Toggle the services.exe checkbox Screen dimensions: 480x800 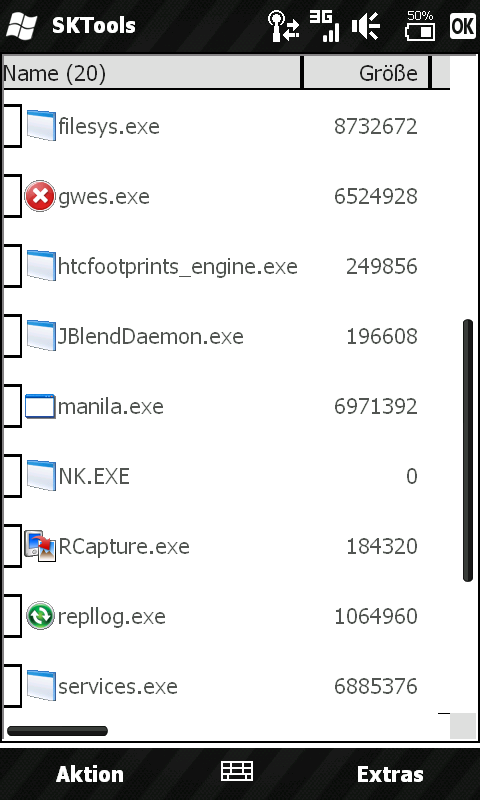pyautogui.click(x=11, y=686)
